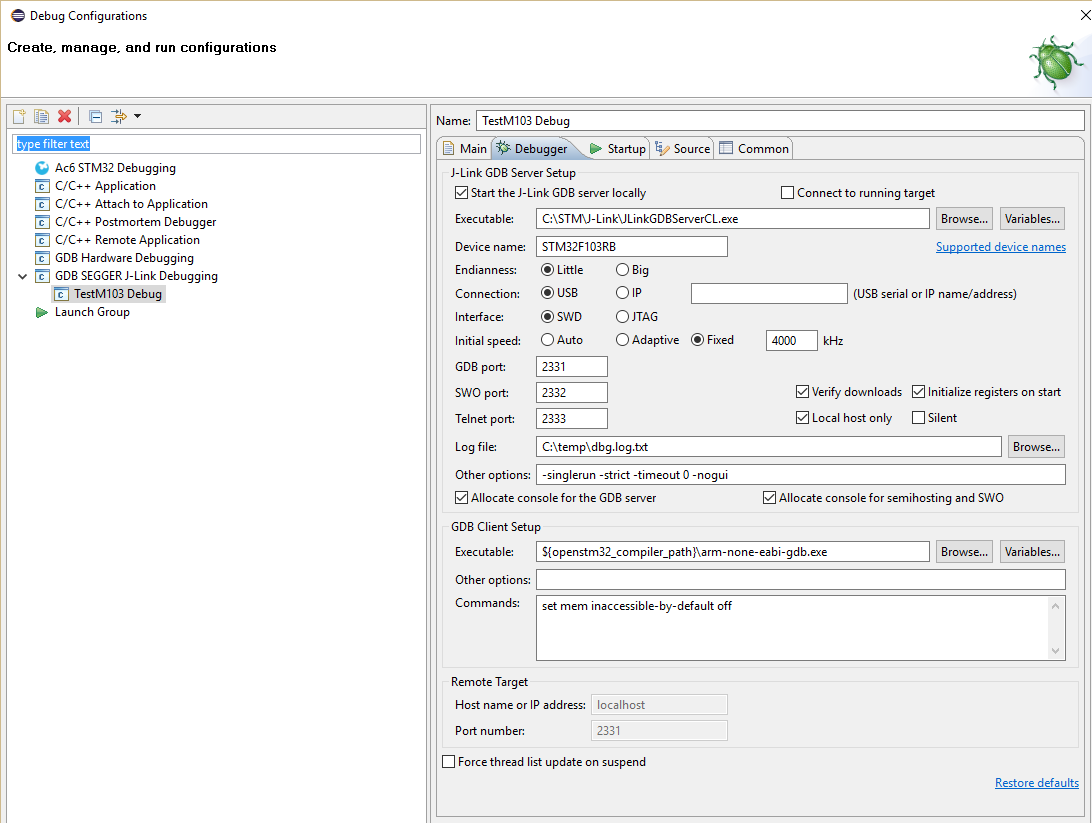Click the New launch configuration icon
1092x823 pixels.
click(x=20, y=116)
